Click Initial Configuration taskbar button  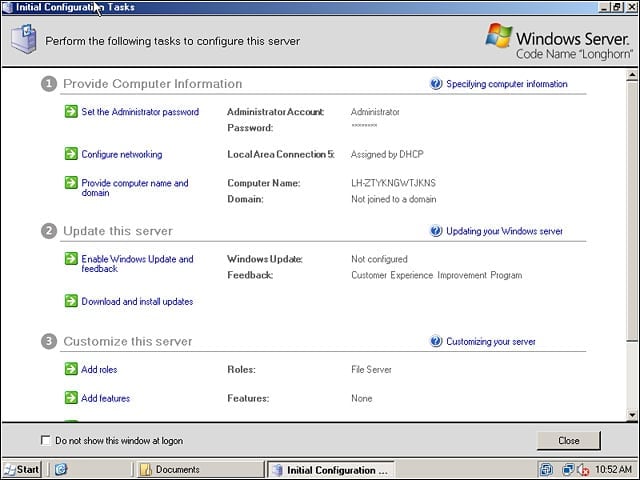[x=331, y=470]
